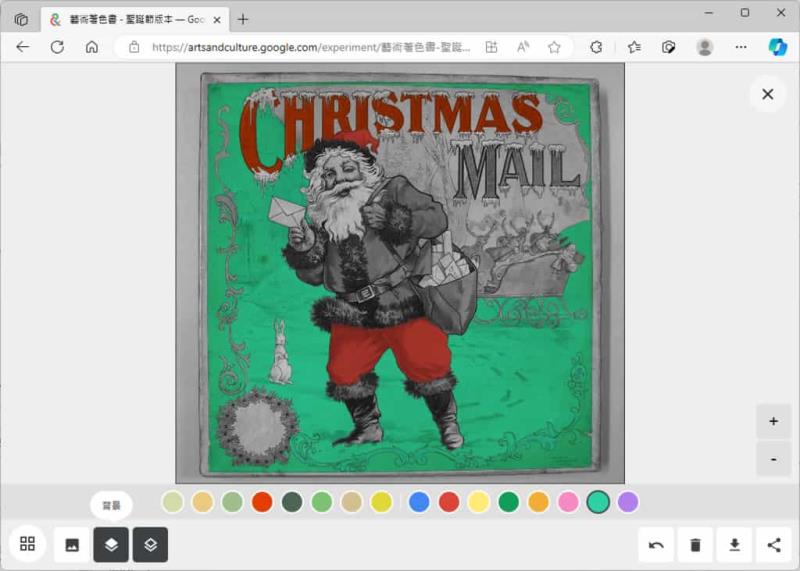Image resolution: width=800 pixels, height=571 pixels.
Task: Share the colored artwork
Action: pyautogui.click(x=774, y=545)
